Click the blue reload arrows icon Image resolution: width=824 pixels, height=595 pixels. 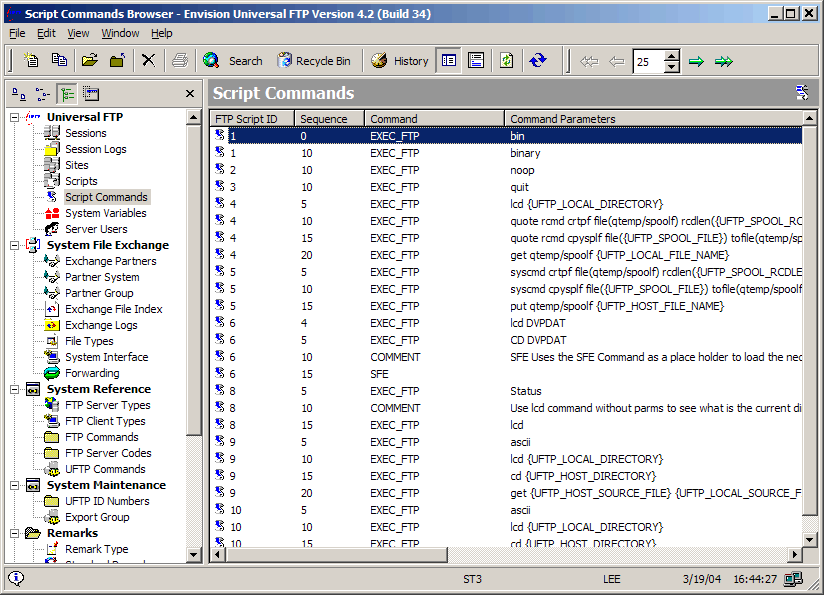pos(538,61)
